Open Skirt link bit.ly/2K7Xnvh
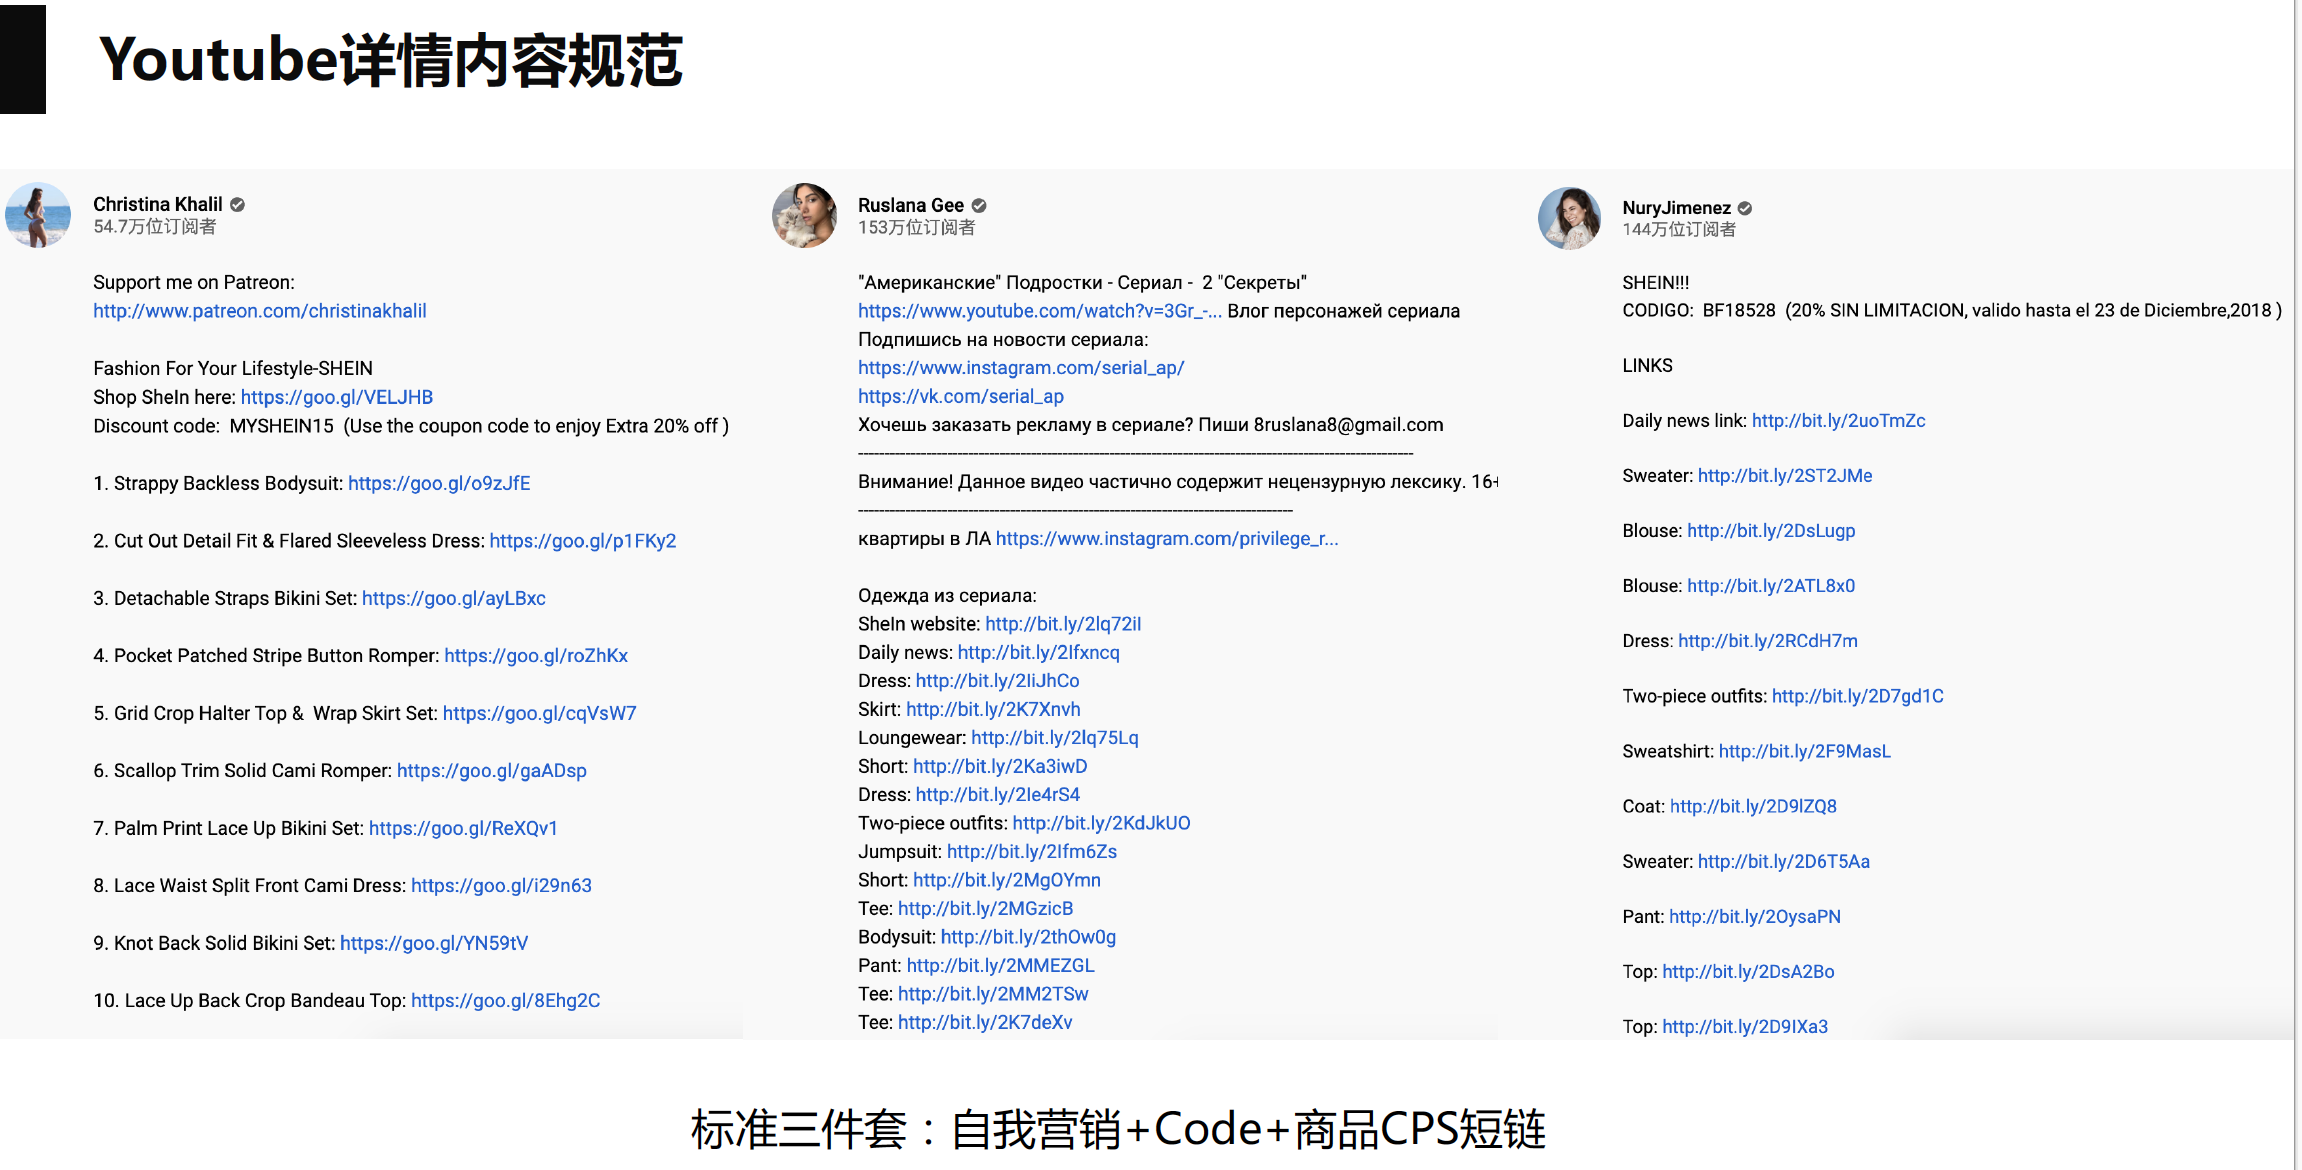Viewport: 2302px width, 1170px height. [x=993, y=709]
